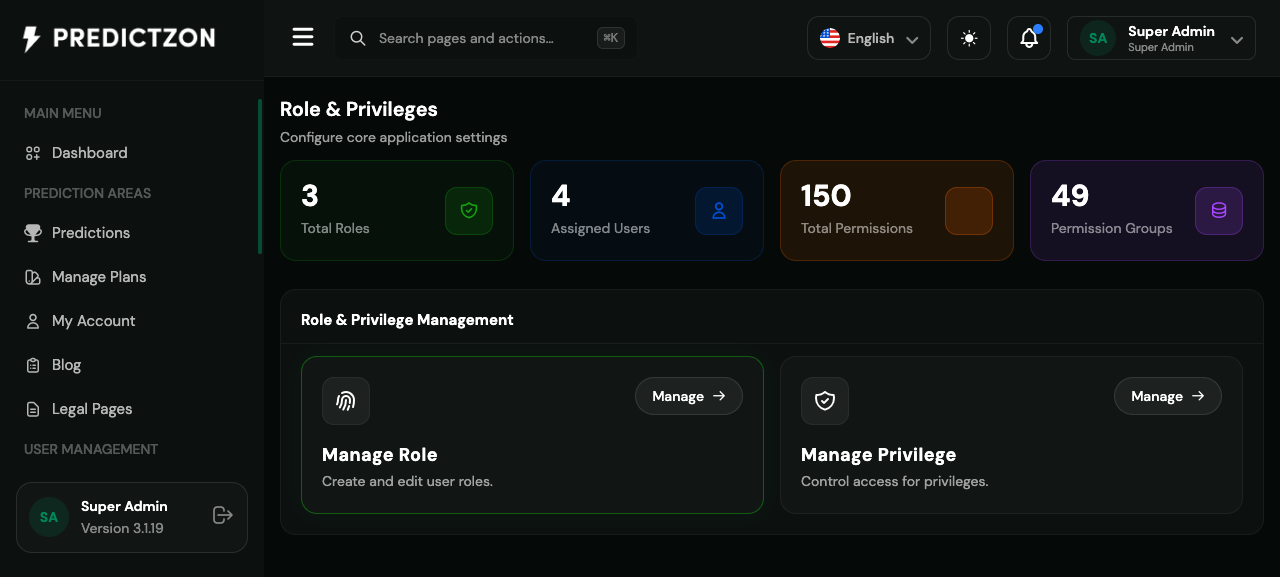
Task: Focus the search pages and actions field
Action: click(x=485, y=38)
